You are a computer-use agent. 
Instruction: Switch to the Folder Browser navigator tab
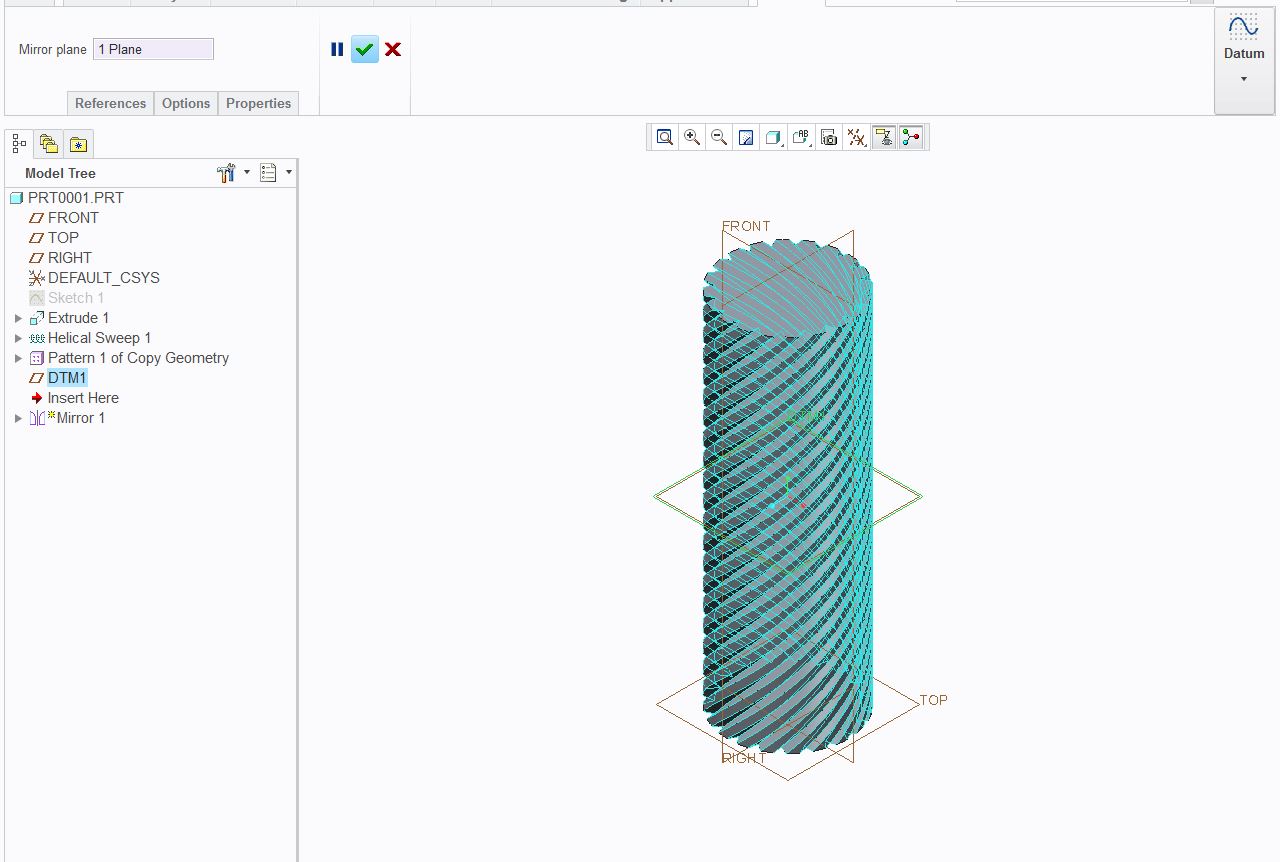pos(49,144)
